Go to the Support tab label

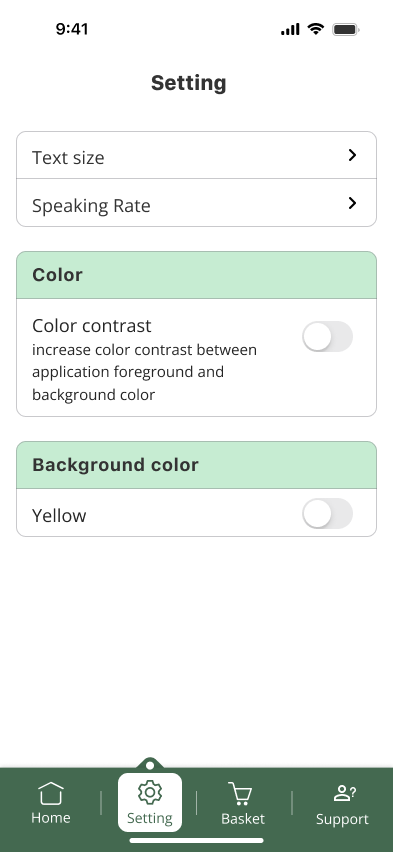pos(342,819)
